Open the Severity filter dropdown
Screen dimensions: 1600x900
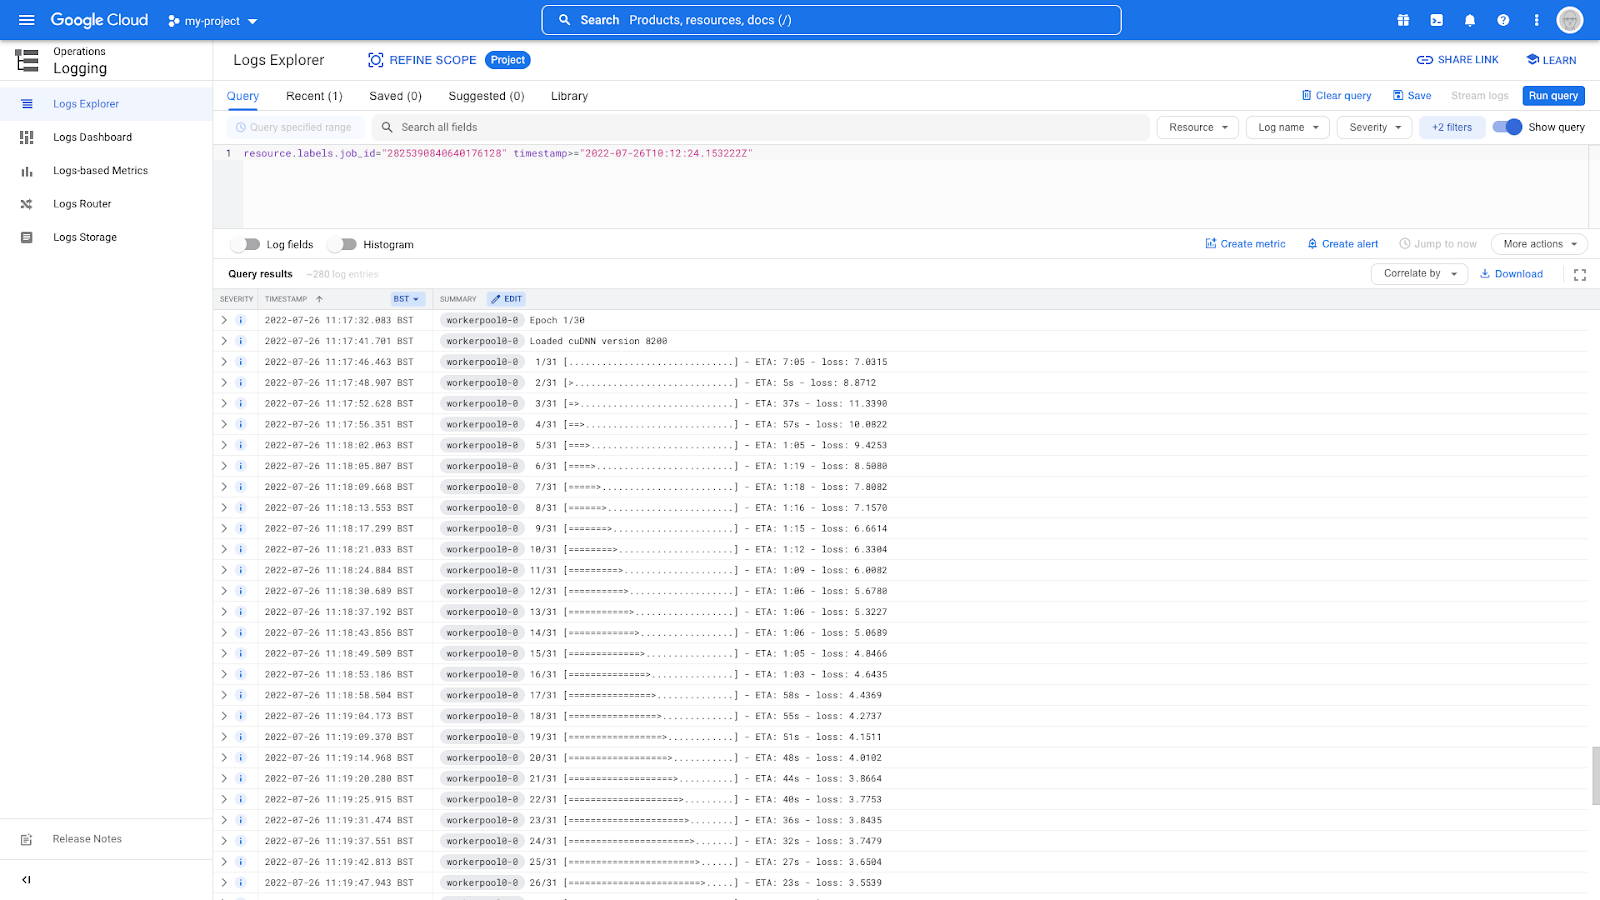(x=1375, y=127)
